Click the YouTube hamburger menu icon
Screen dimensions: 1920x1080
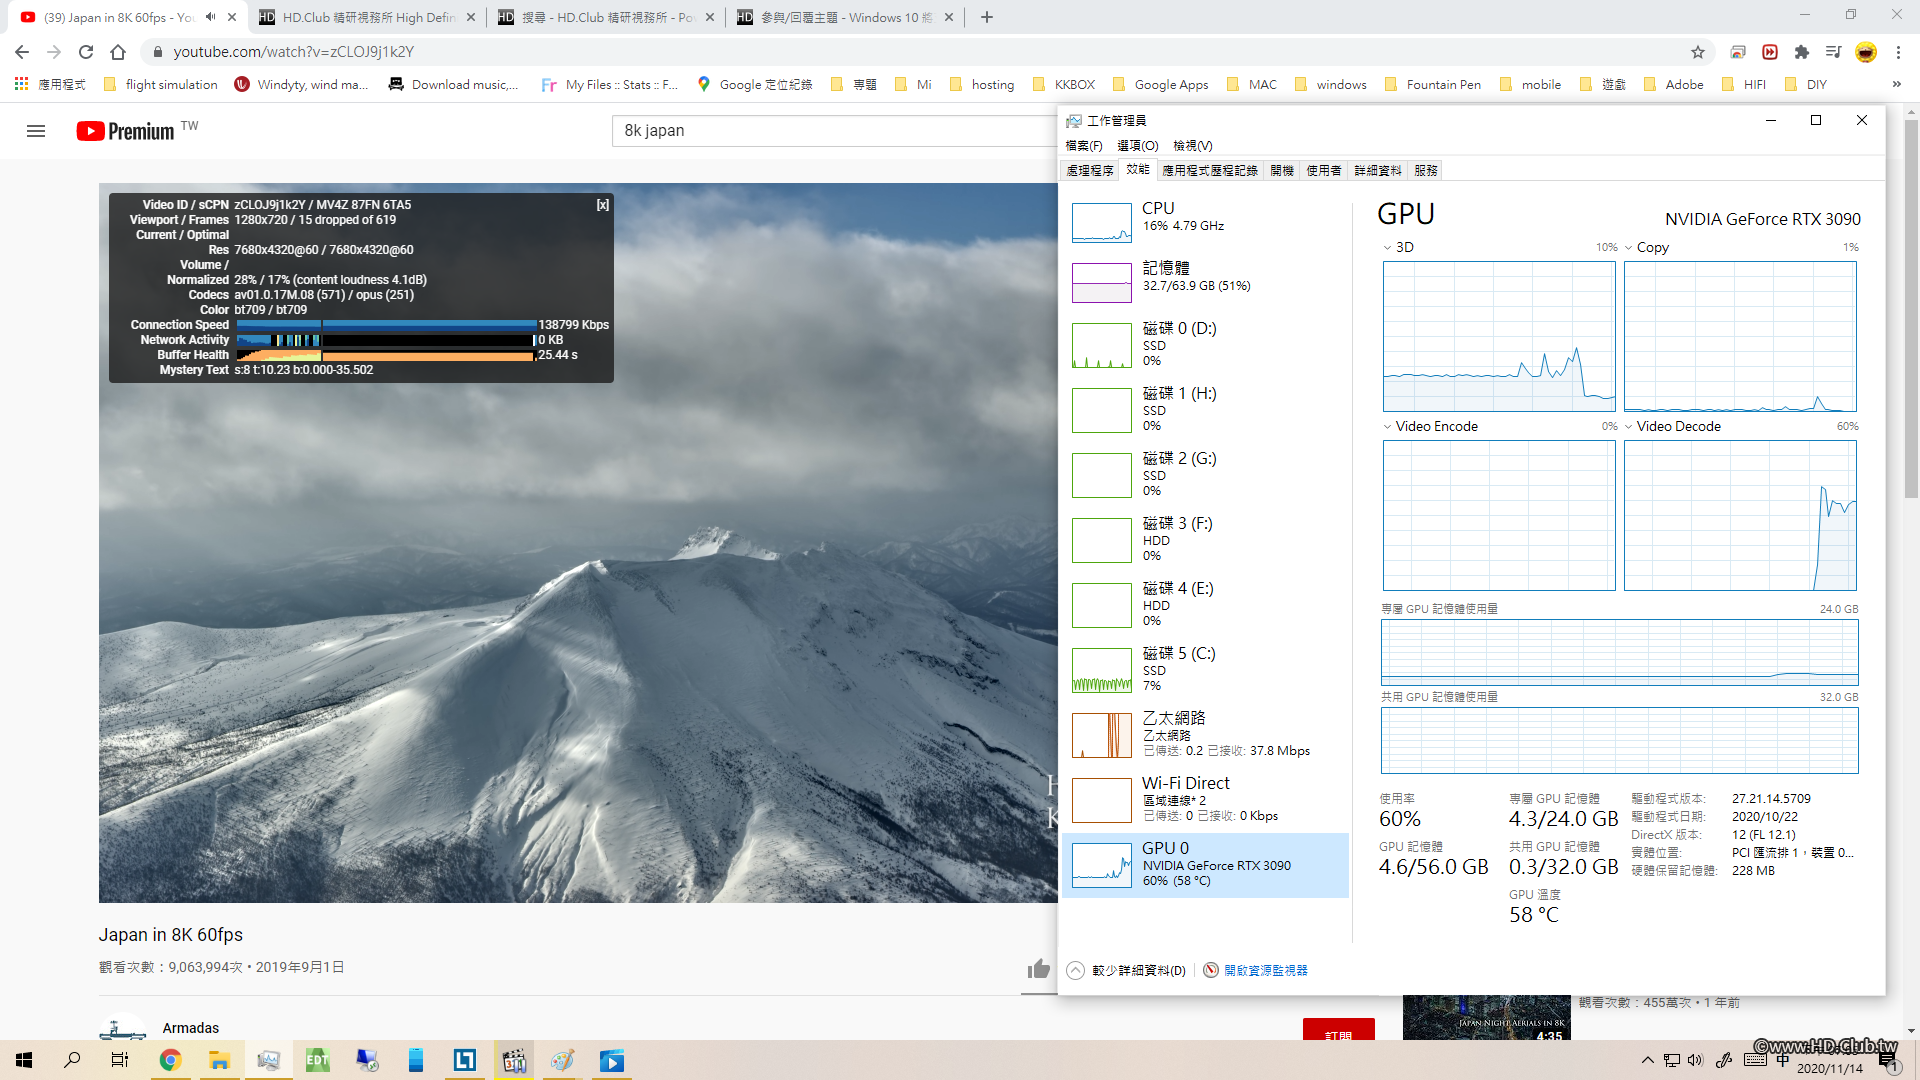[36, 131]
